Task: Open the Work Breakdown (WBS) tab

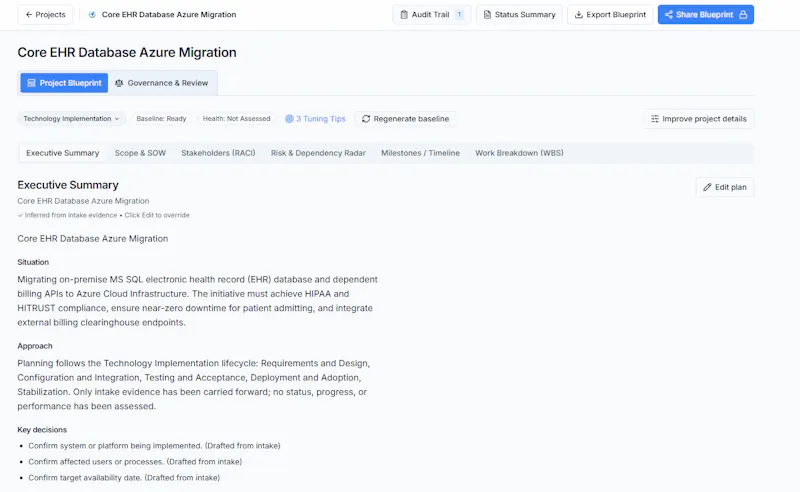Action: coord(519,153)
